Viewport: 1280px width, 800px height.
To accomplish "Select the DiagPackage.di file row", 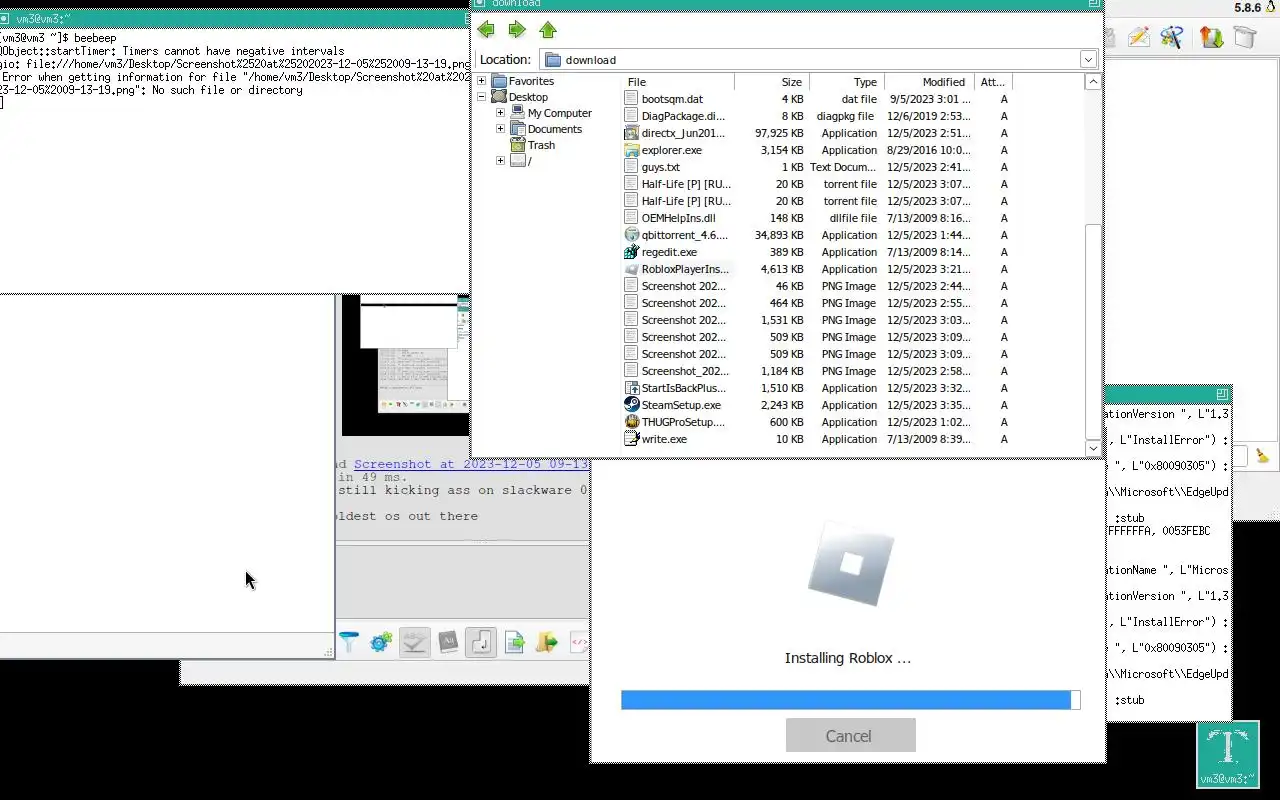I will point(818,116).
